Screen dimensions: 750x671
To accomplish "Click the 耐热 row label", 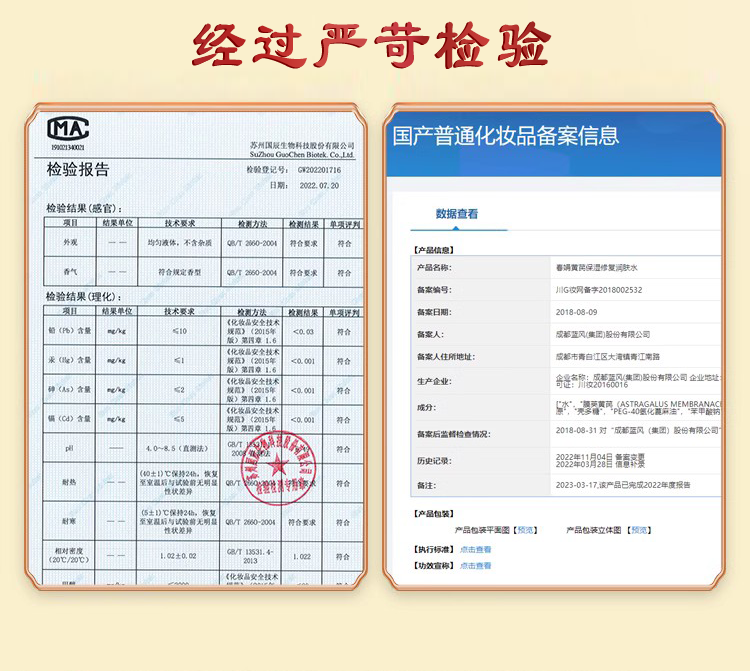I will pos(69,482).
